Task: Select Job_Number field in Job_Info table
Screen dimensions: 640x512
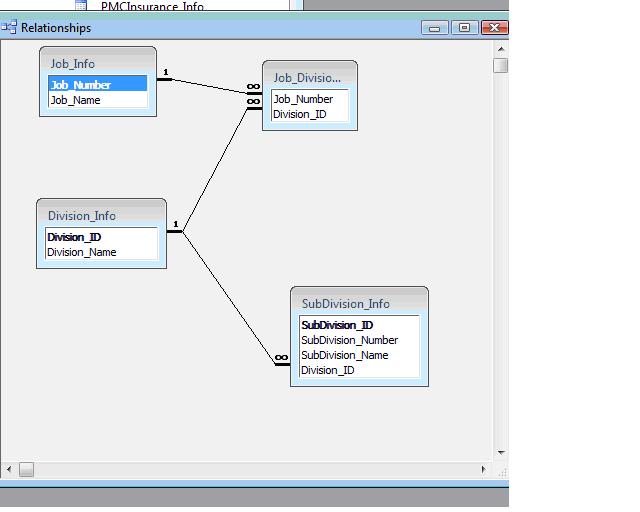Action: (98, 85)
